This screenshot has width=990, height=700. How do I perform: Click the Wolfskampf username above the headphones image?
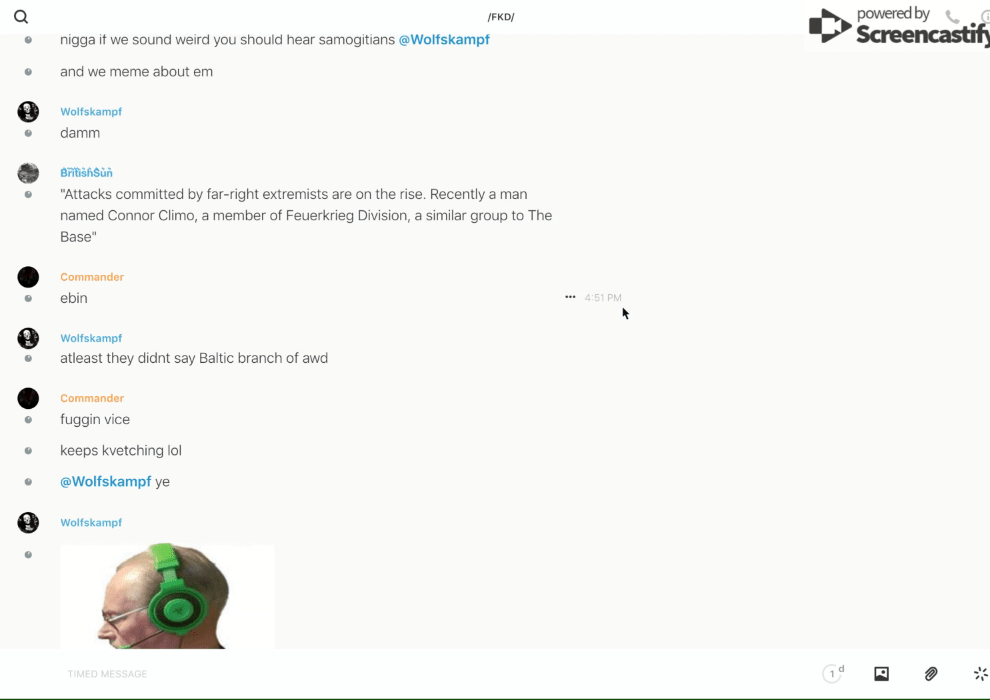coord(91,523)
